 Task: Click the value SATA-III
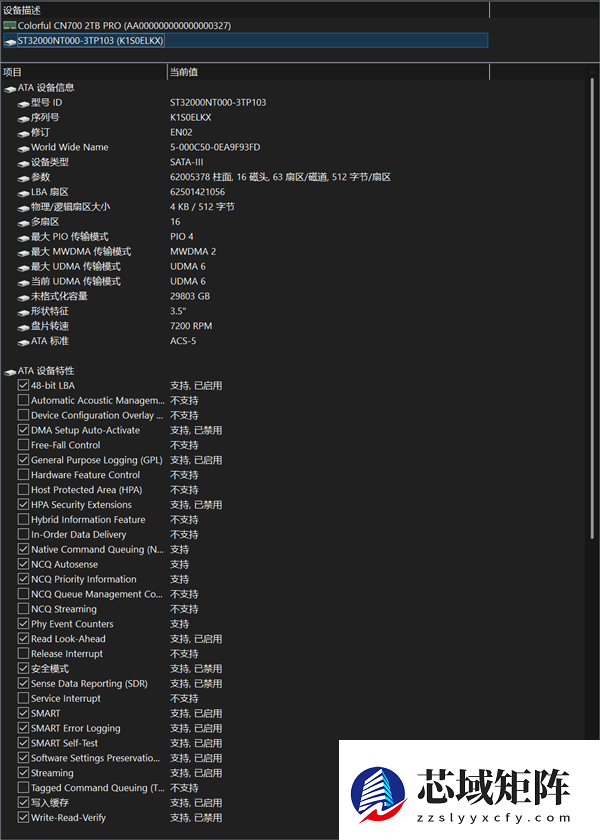(x=186, y=162)
